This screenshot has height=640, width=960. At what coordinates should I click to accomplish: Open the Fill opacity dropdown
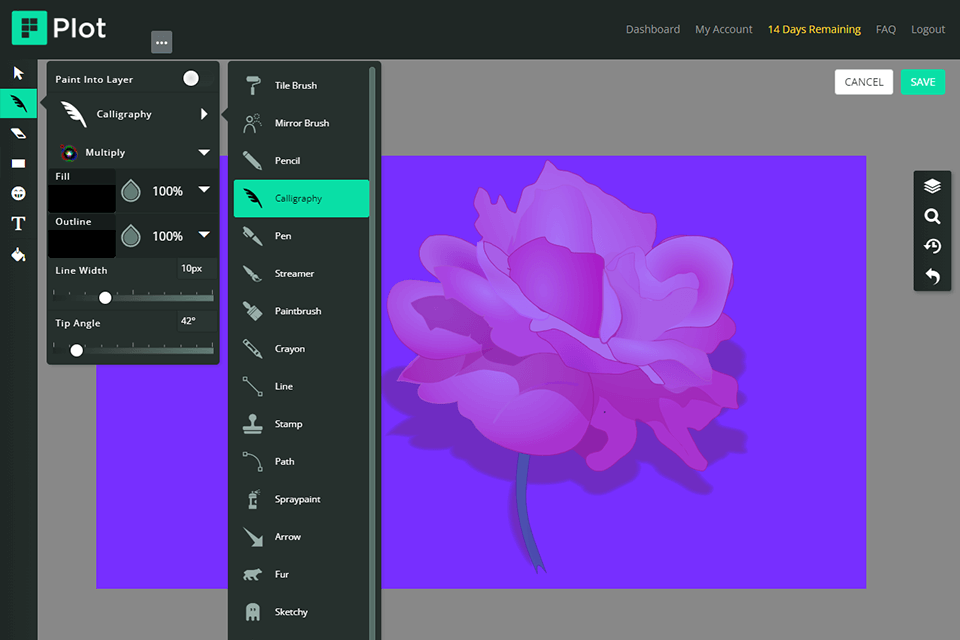[204, 190]
